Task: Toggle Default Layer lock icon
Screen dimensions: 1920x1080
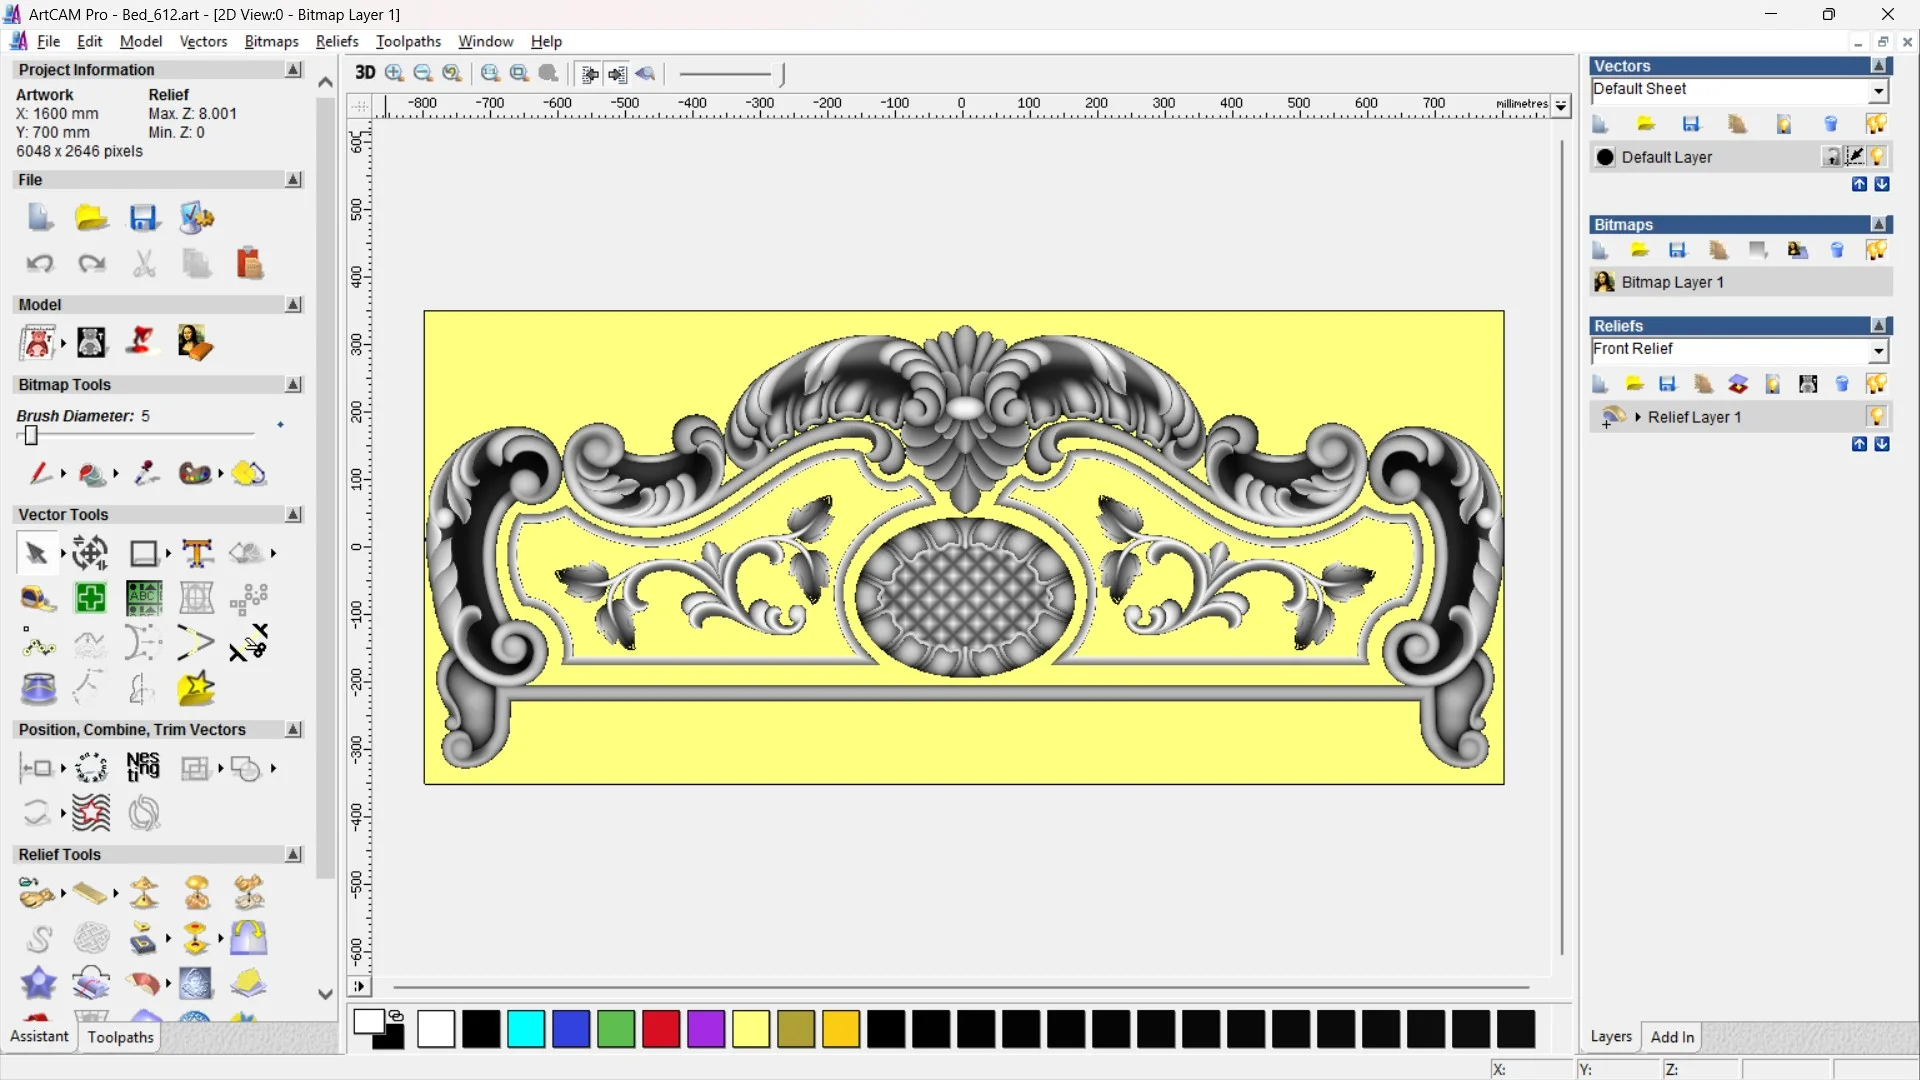Action: pos(1831,157)
